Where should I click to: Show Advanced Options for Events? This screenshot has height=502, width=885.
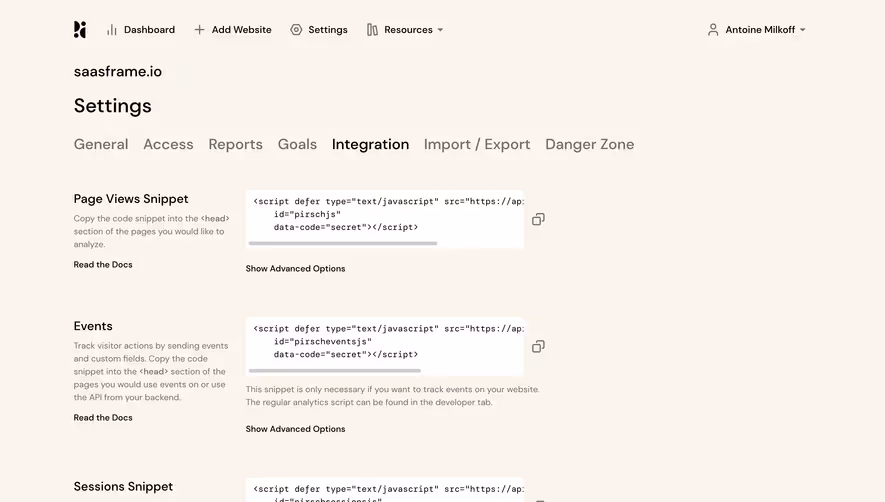295,429
